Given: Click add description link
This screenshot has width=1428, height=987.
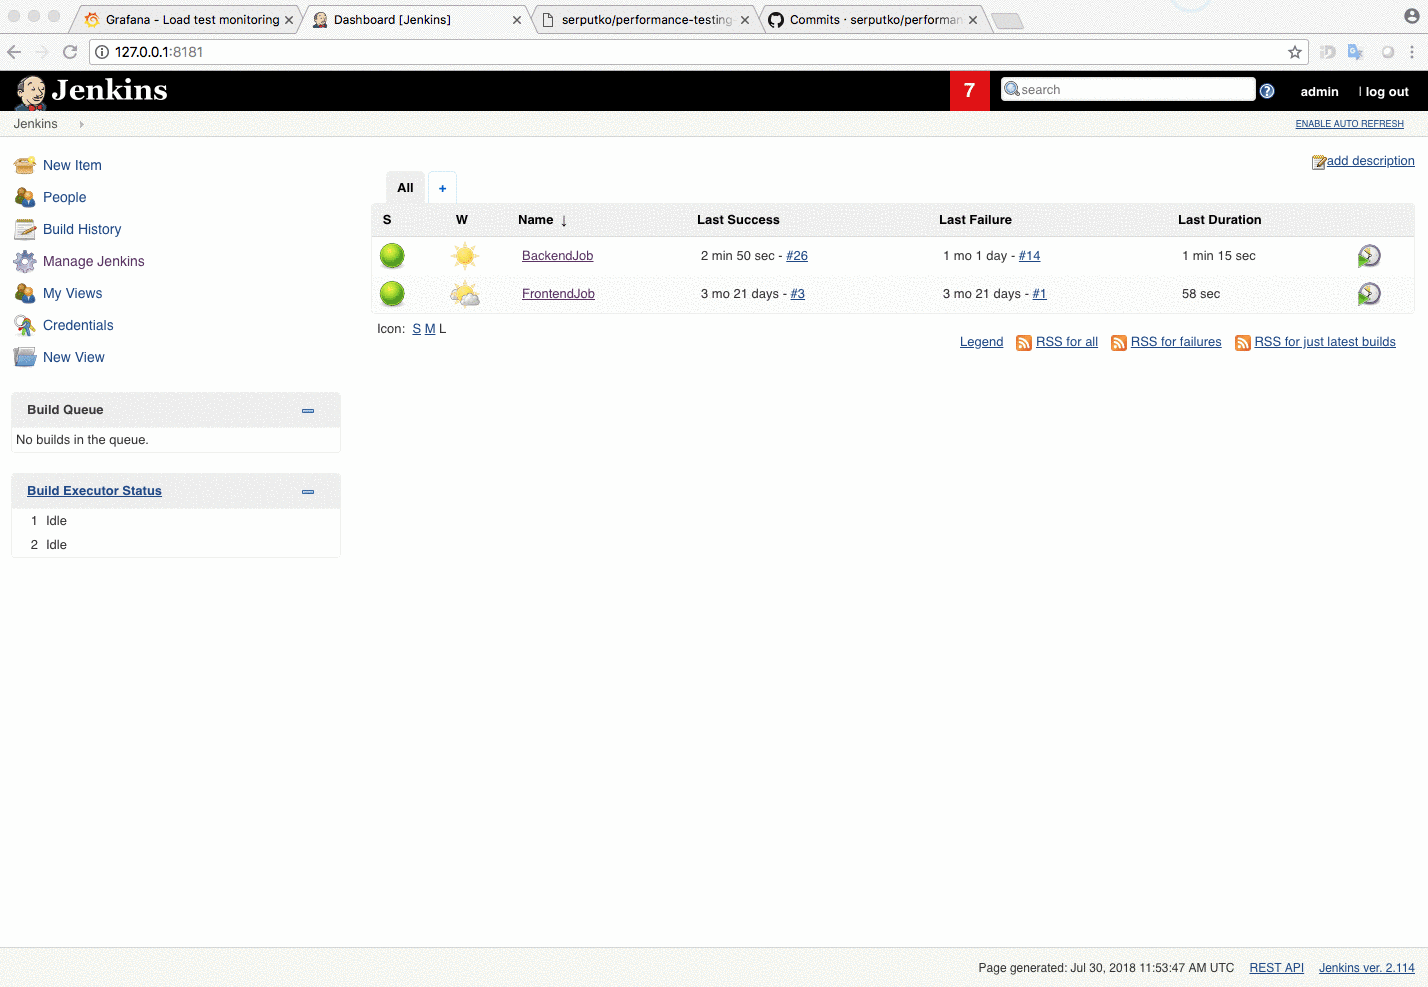Looking at the screenshot, I should 1370,161.
